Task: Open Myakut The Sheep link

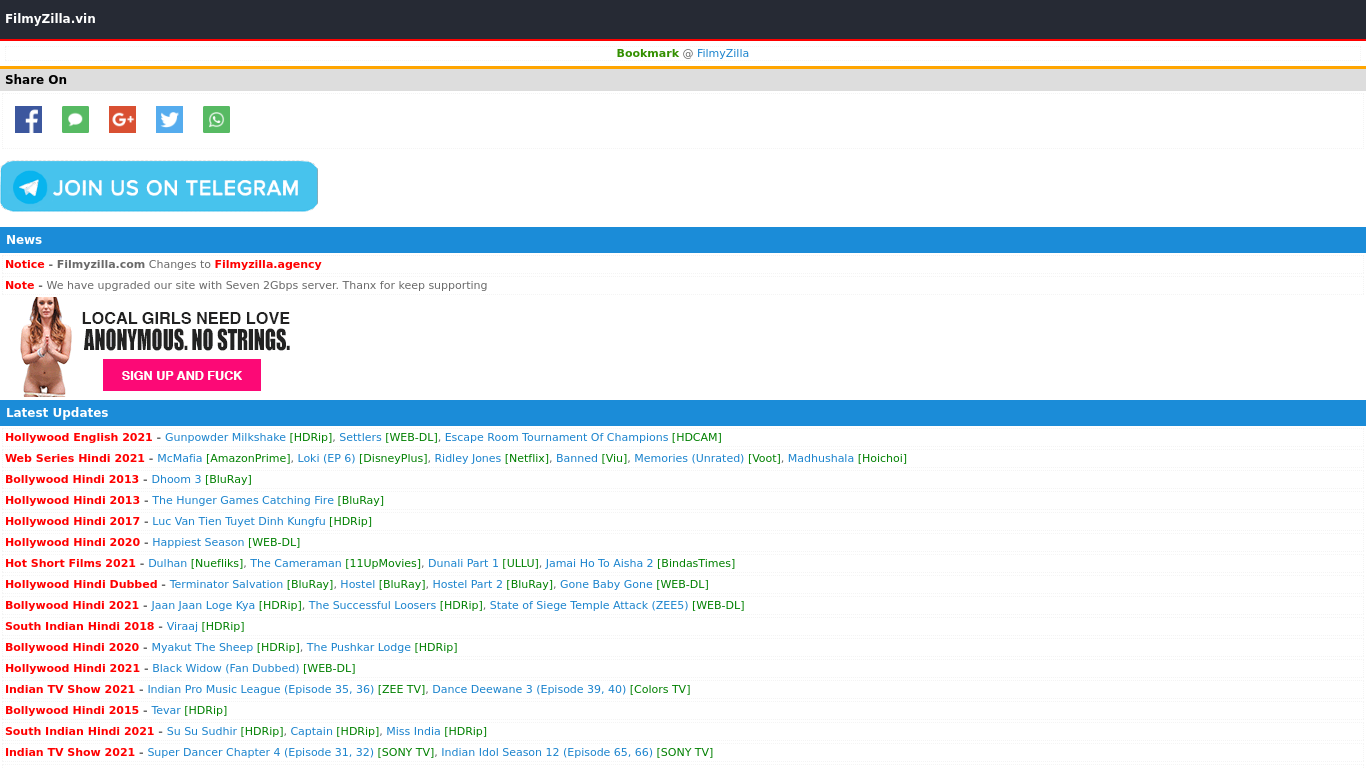Action: pyautogui.click(x=202, y=648)
